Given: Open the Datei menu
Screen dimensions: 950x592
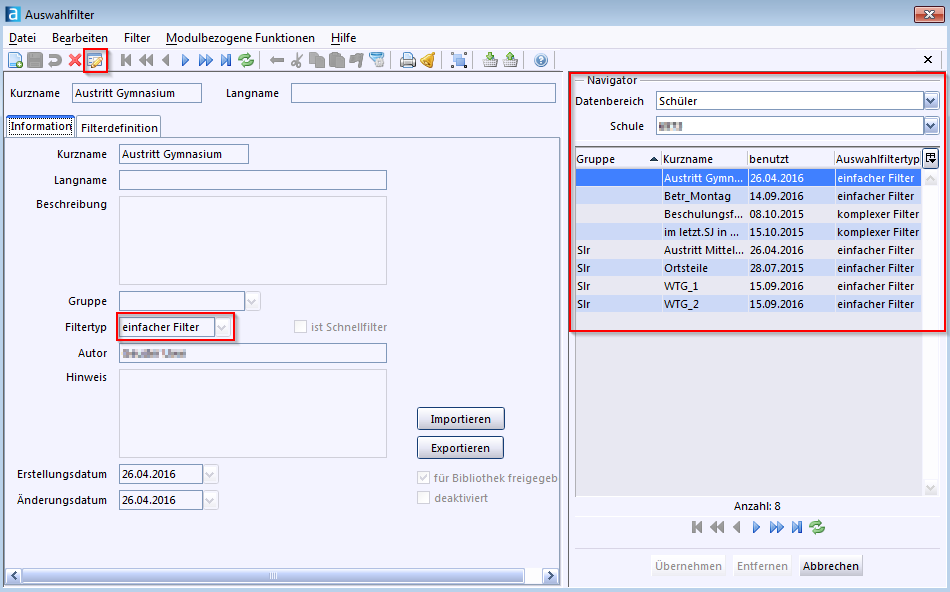Looking at the screenshot, I should pos(22,38).
